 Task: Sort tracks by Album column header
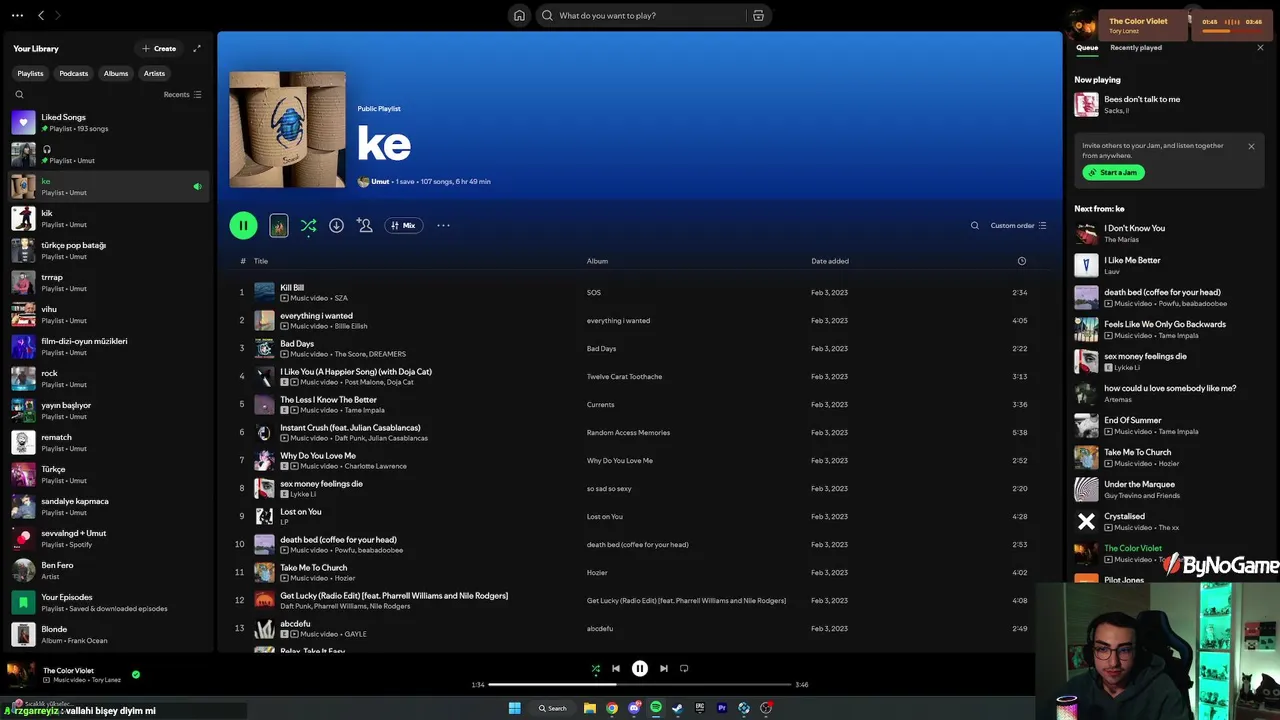click(597, 261)
